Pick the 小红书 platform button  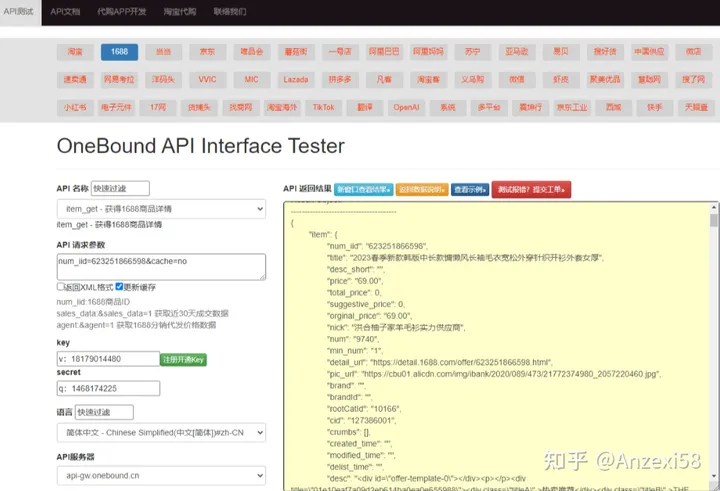(75, 107)
